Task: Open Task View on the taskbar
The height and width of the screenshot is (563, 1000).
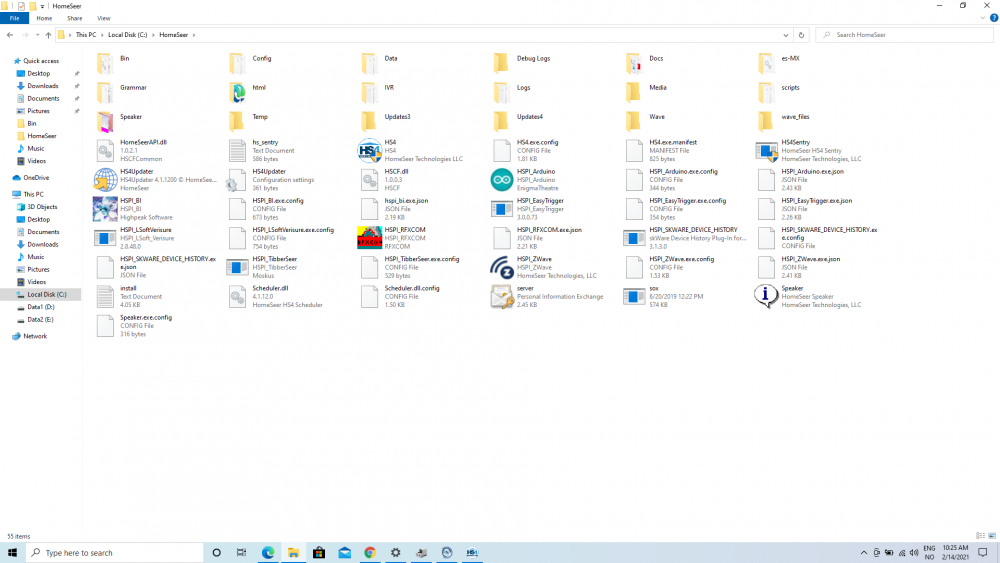Action: click(241, 553)
